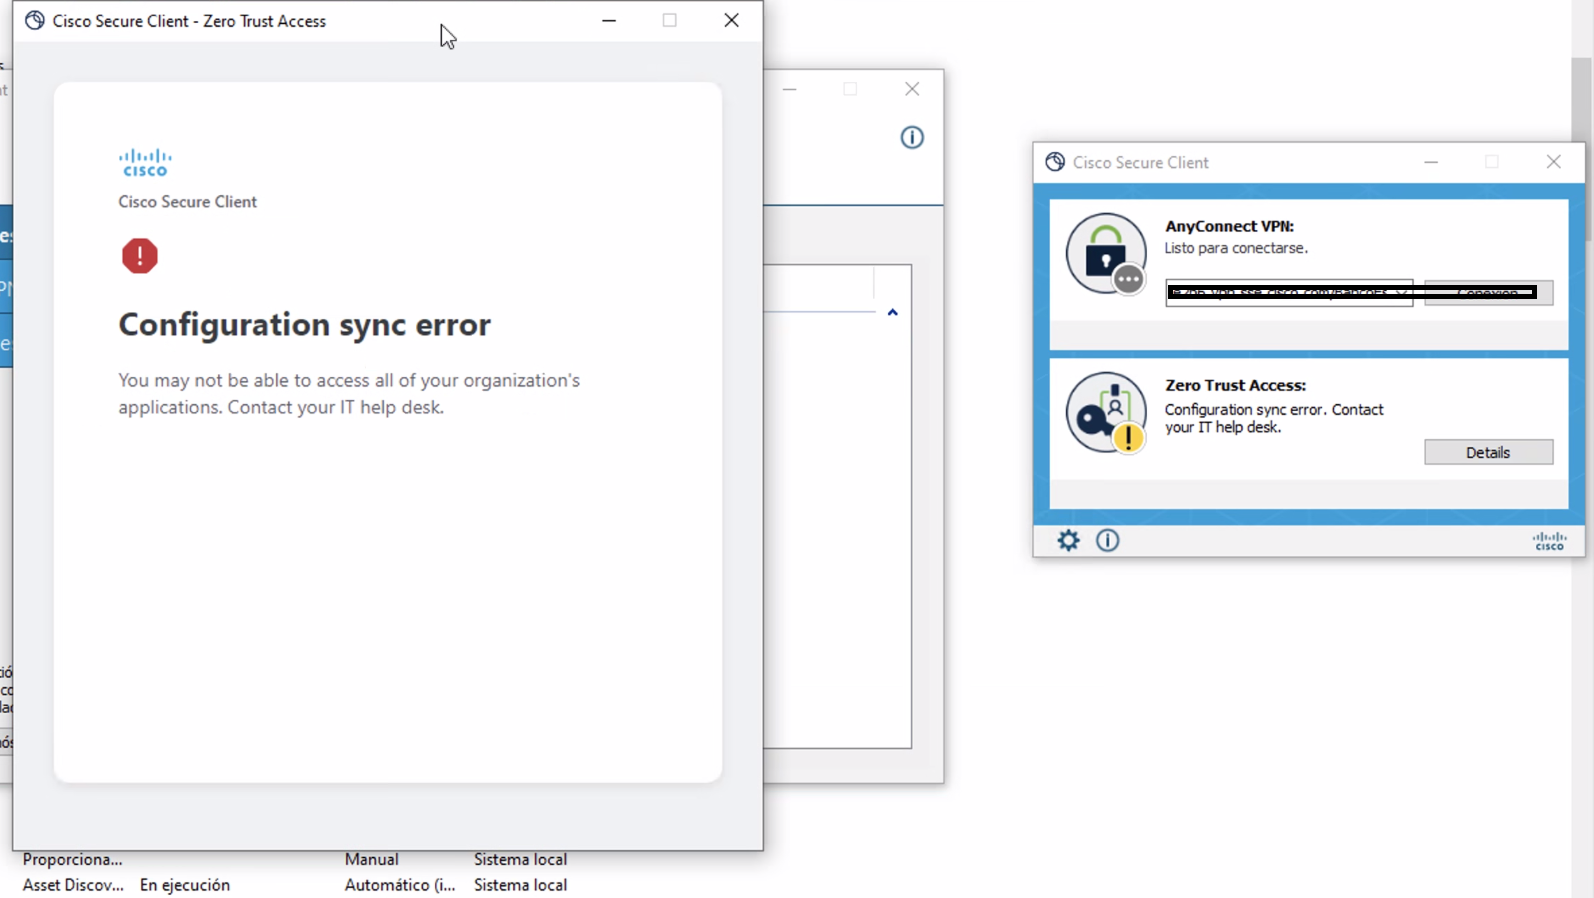Click the red error icon in Zero Trust window
The image size is (1594, 898).
pyautogui.click(x=140, y=256)
